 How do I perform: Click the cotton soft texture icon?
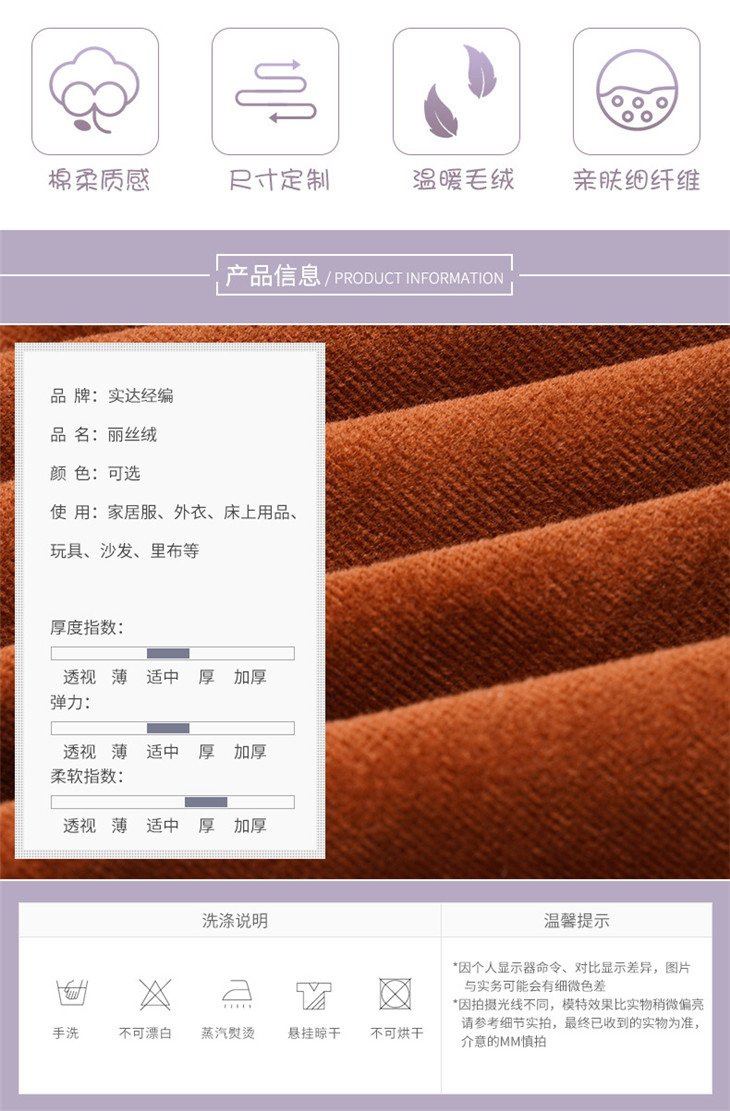95,91
